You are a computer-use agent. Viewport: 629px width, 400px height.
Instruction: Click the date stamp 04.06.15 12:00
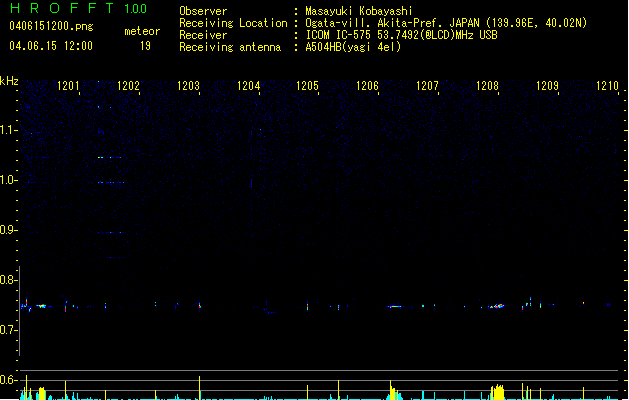[x=51, y=46]
